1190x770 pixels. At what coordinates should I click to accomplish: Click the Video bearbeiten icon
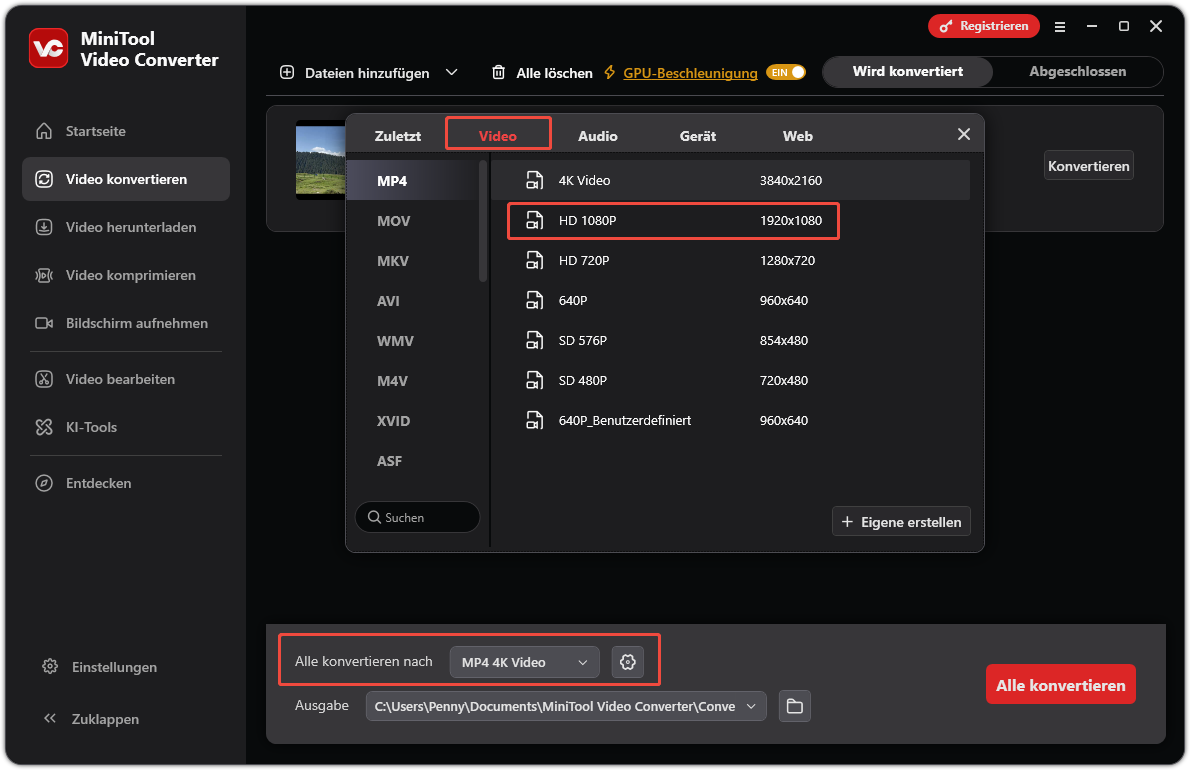[44, 379]
